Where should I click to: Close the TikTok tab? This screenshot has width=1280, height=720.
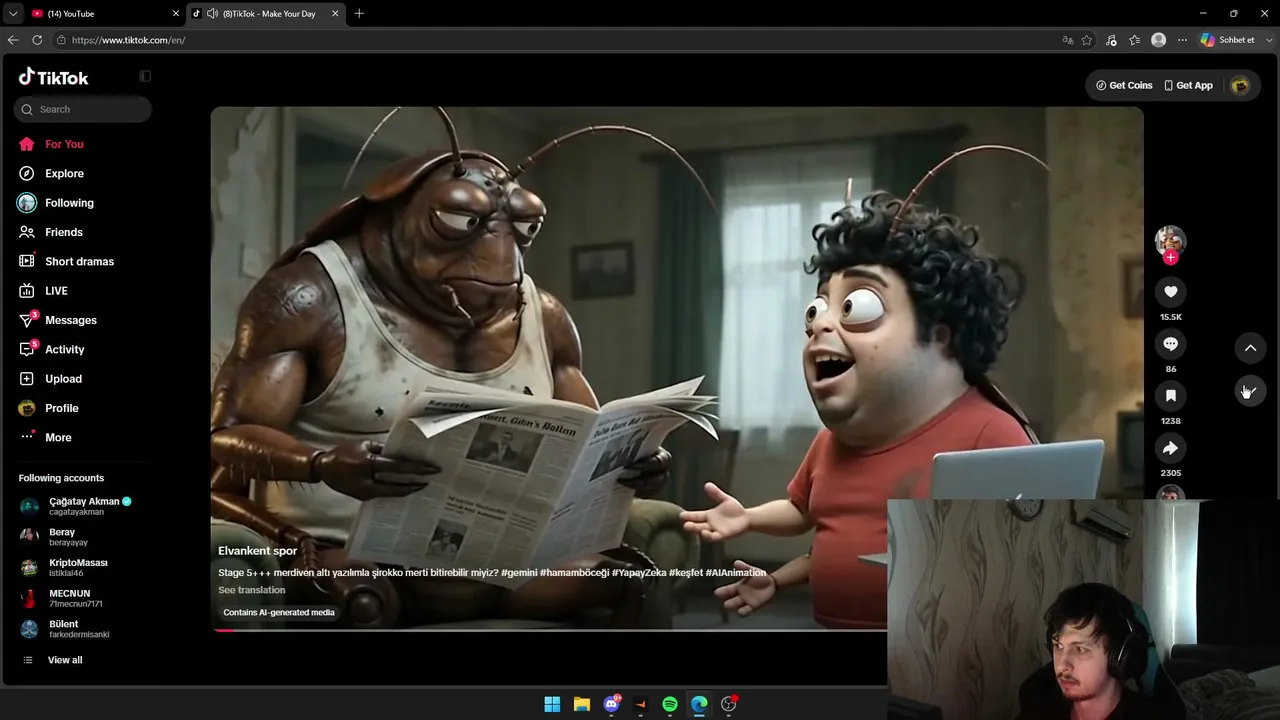click(335, 14)
